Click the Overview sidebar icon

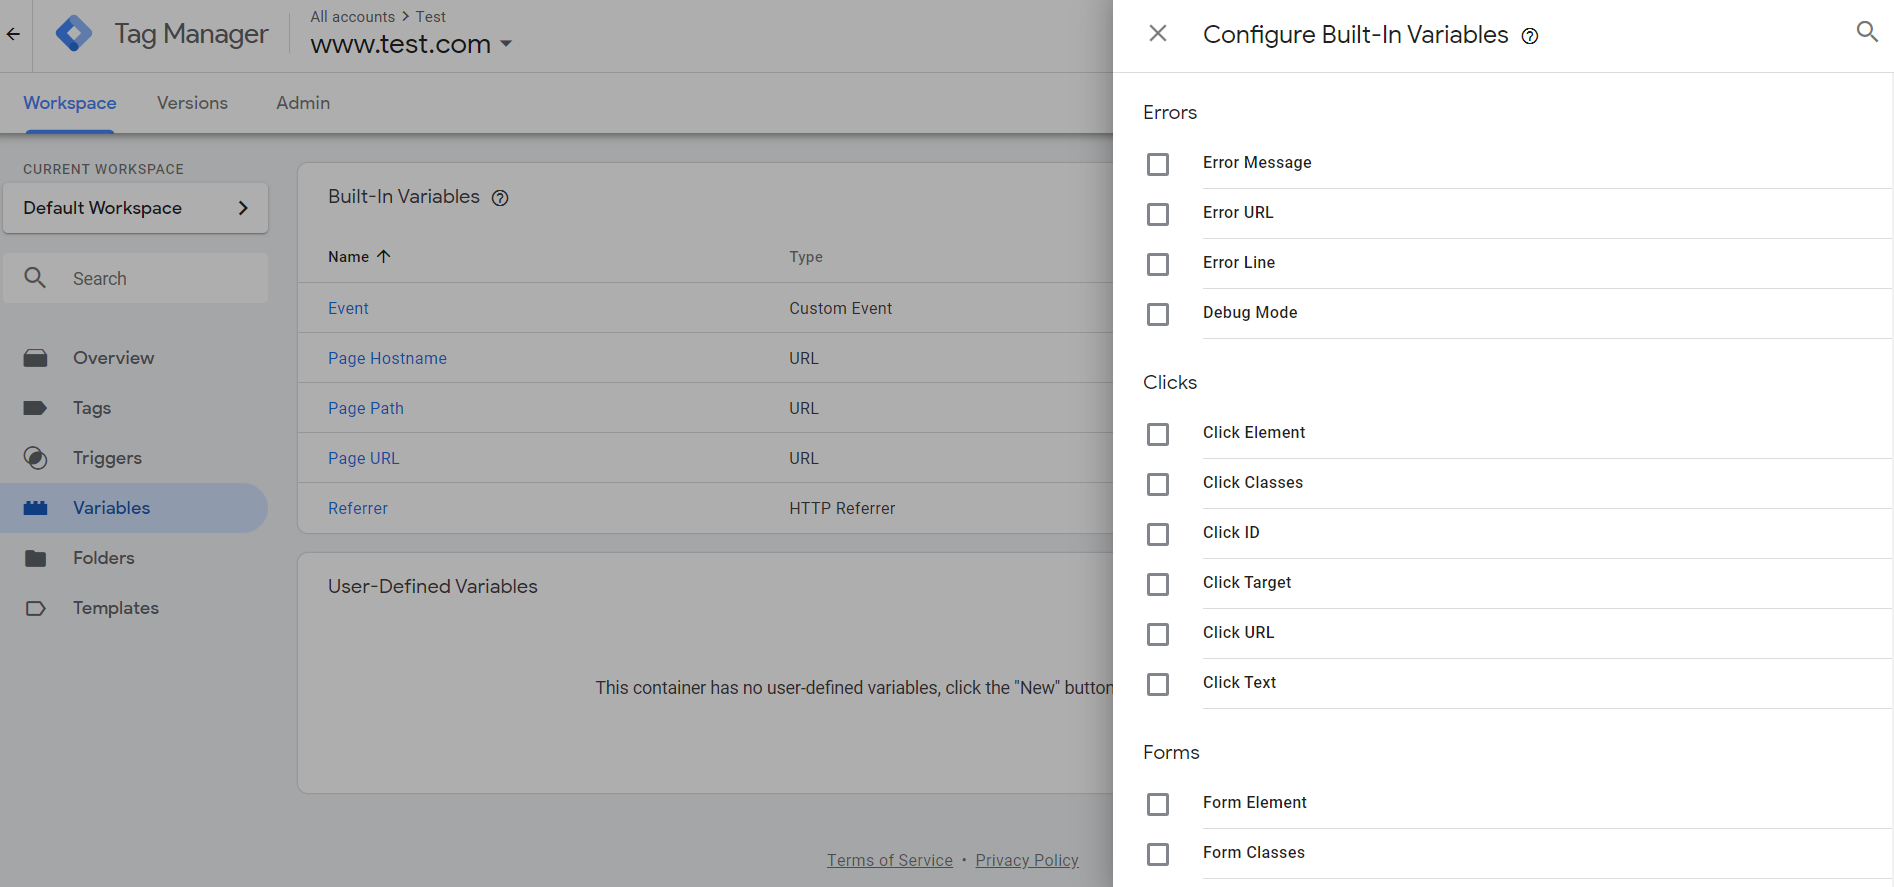pyautogui.click(x=36, y=358)
